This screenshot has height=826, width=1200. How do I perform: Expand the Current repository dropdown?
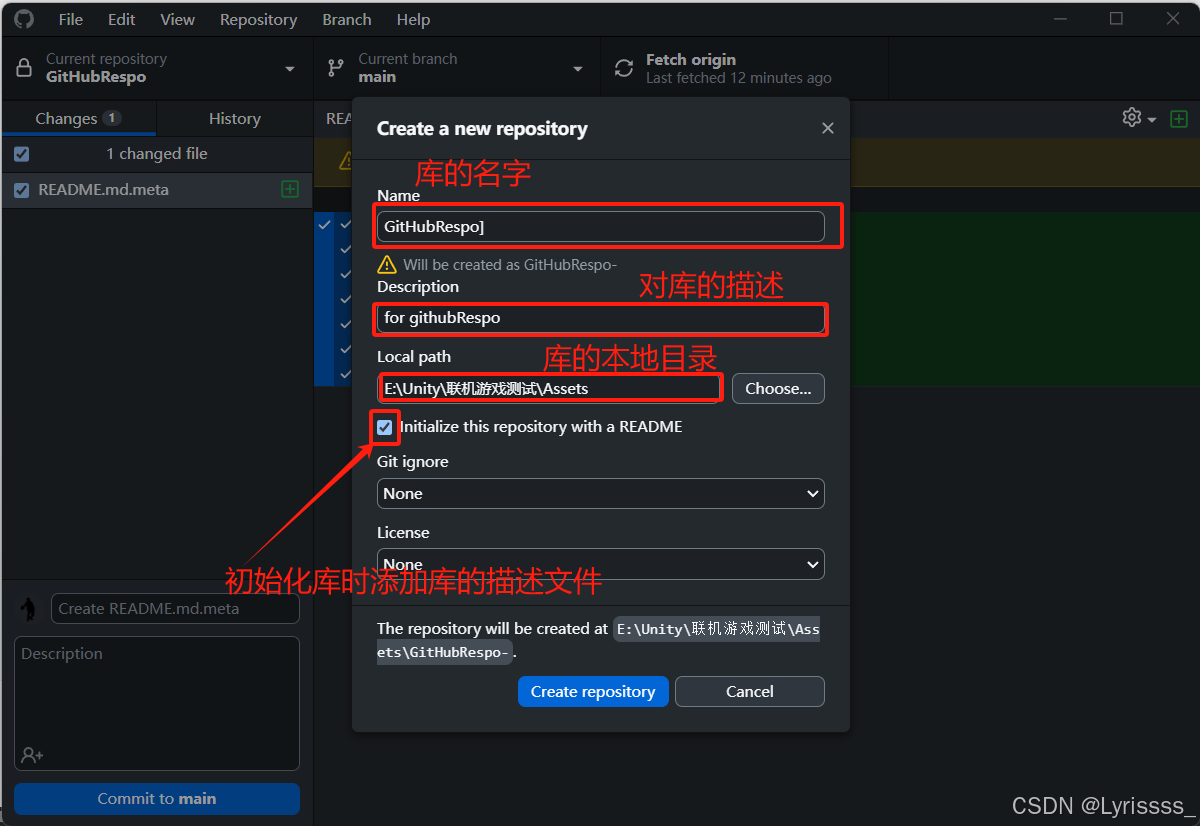click(157, 68)
